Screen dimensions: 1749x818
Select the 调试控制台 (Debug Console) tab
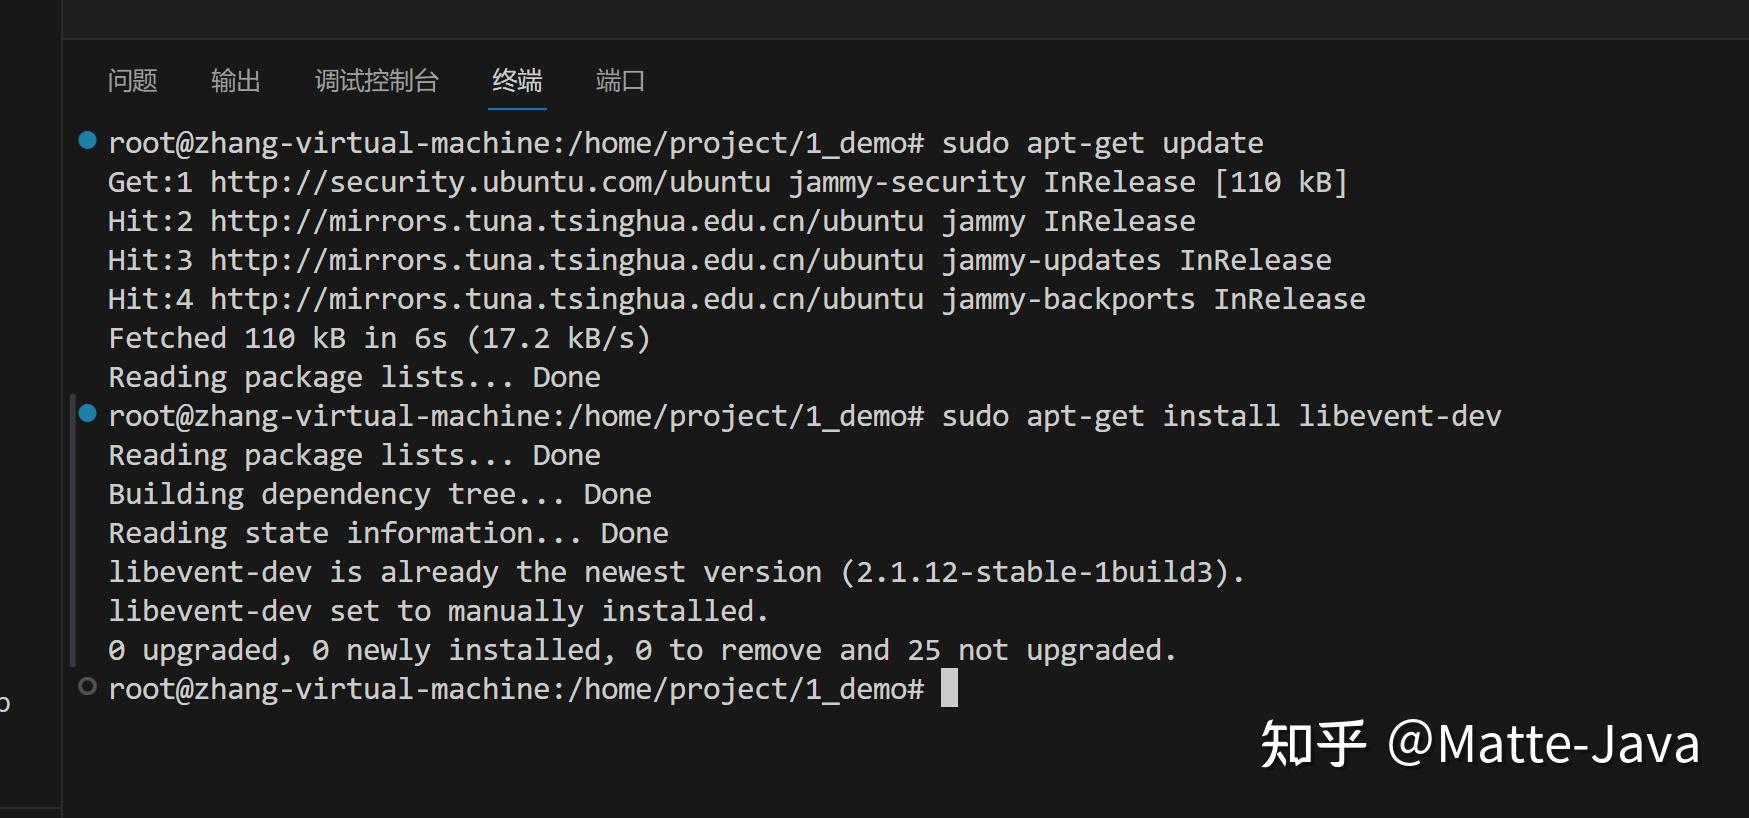pyautogui.click(x=377, y=81)
